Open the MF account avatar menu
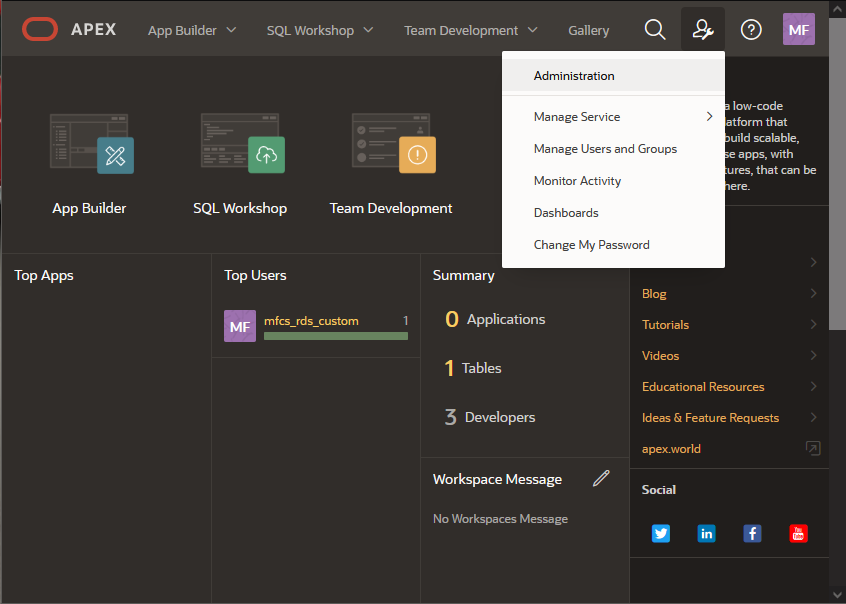 pyautogui.click(x=799, y=29)
